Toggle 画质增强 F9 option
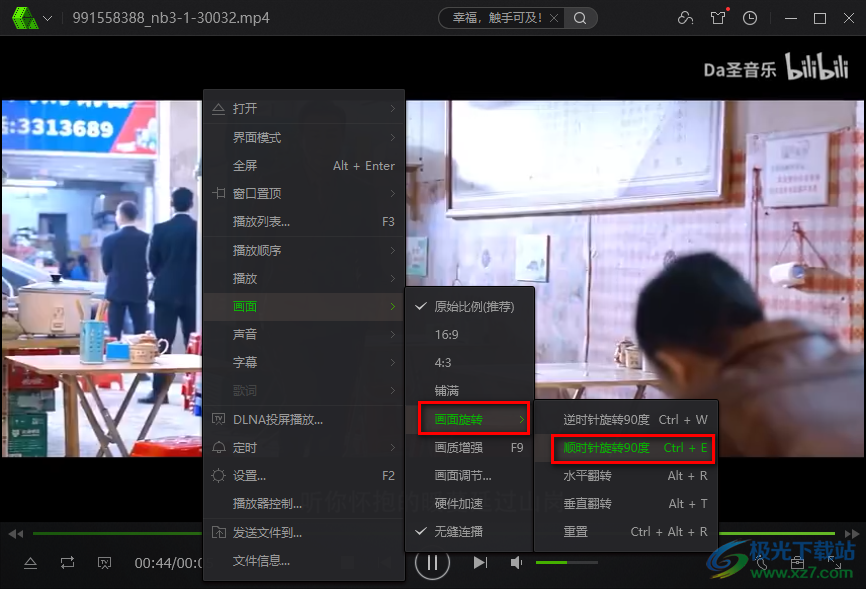Image resolution: width=866 pixels, height=589 pixels. pyautogui.click(x=469, y=448)
